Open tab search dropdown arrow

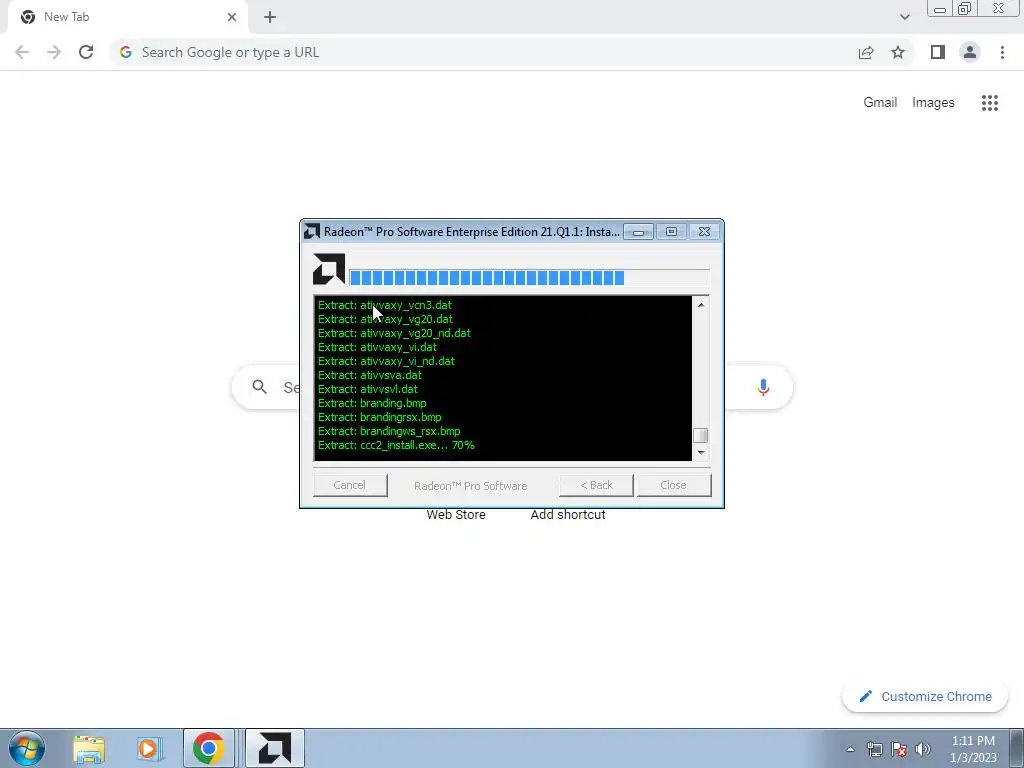(904, 17)
